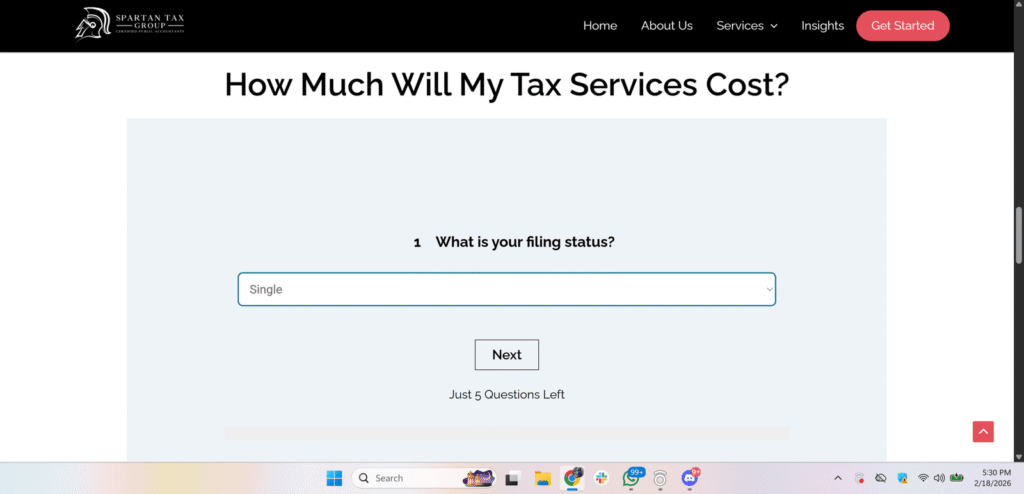Image resolution: width=1024 pixels, height=494 pixels.
Task: Open the About Us page
Action: click(x=666, y=26)
